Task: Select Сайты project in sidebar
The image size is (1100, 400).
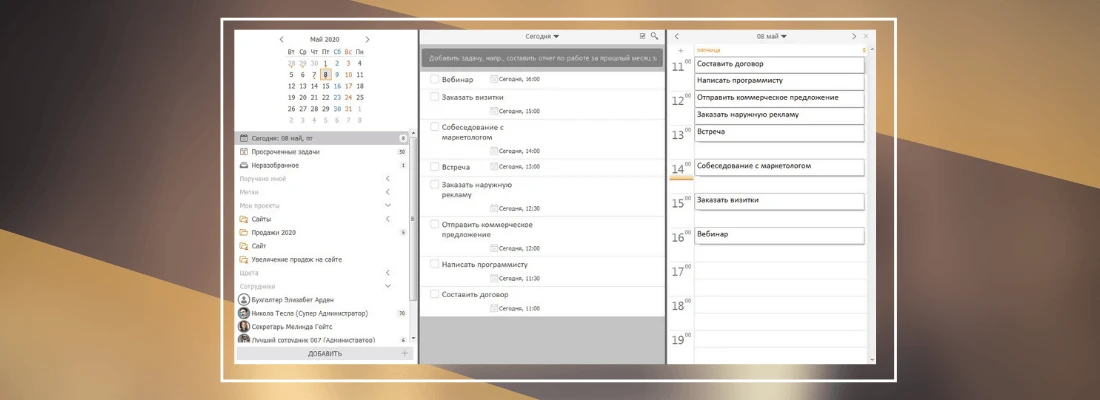Action: click(x=261, y=219)
